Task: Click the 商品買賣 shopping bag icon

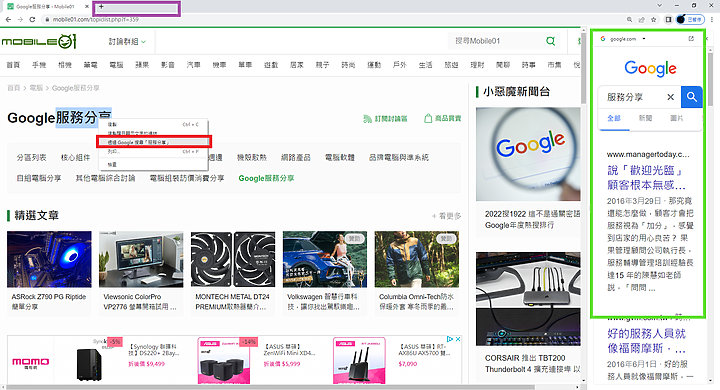Action: [x=428, y=118]
